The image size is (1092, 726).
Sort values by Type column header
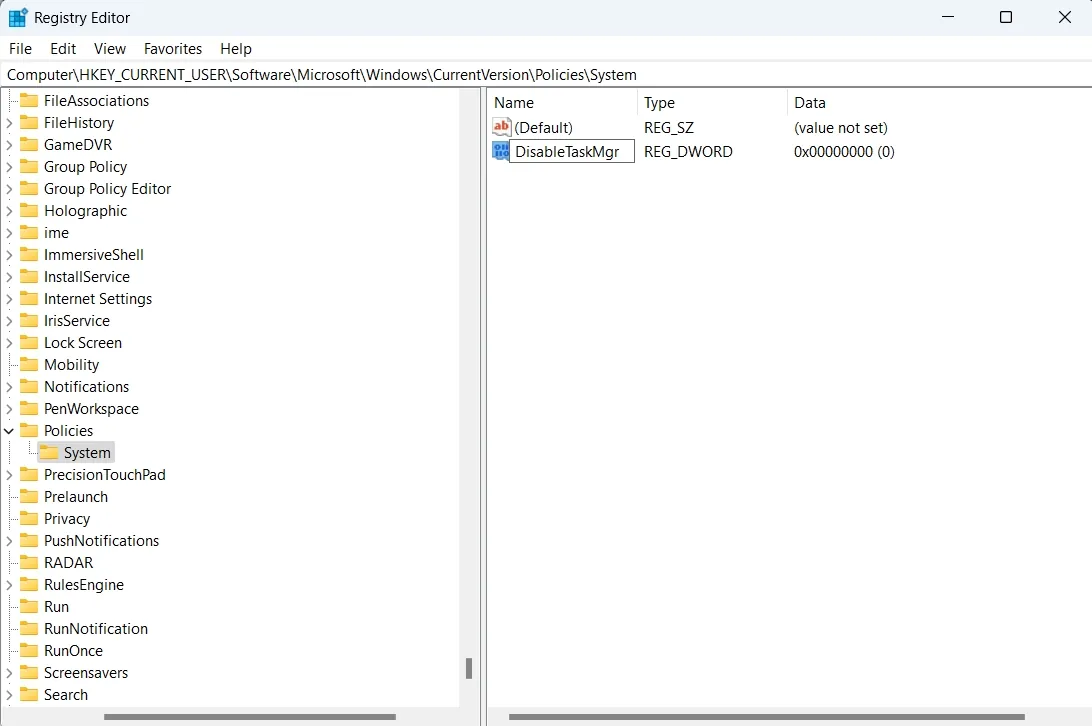point(712,102)
